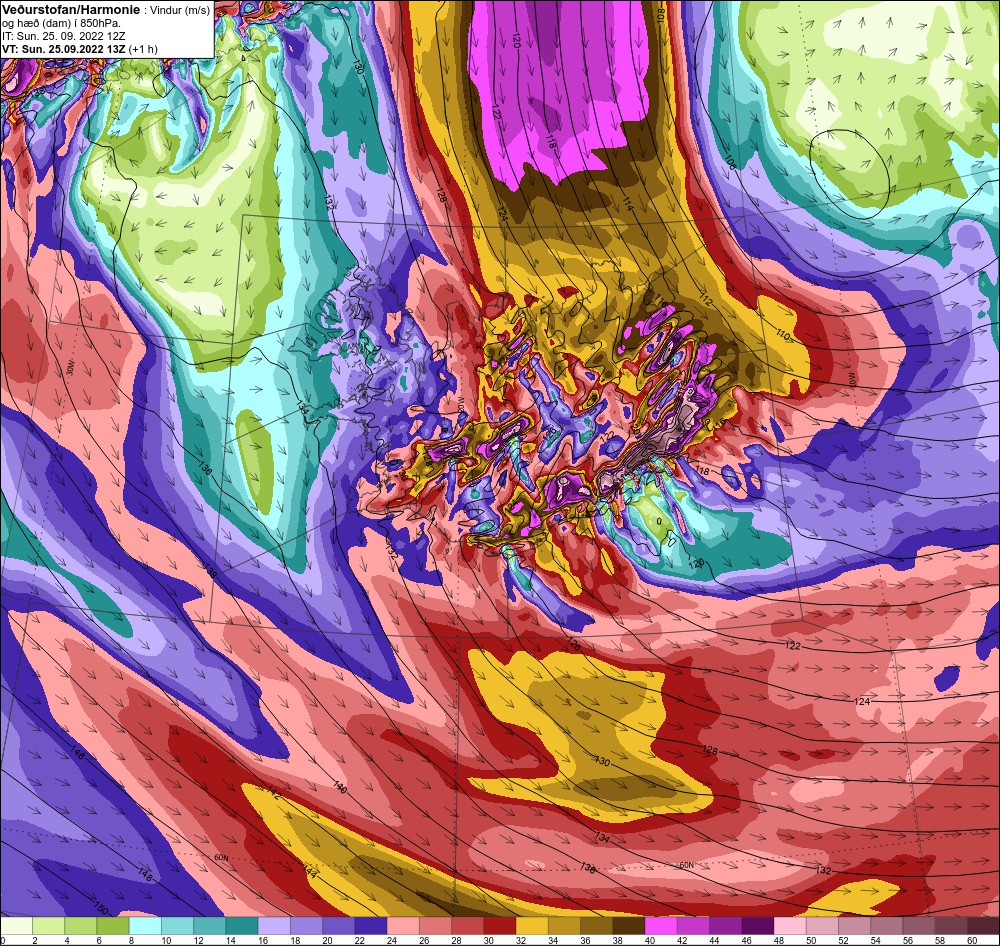Image resolution: width=1000 pixels, height=946 pixels.
Task: Click the '150' height contour label
Action: click(x=101, y=908)
